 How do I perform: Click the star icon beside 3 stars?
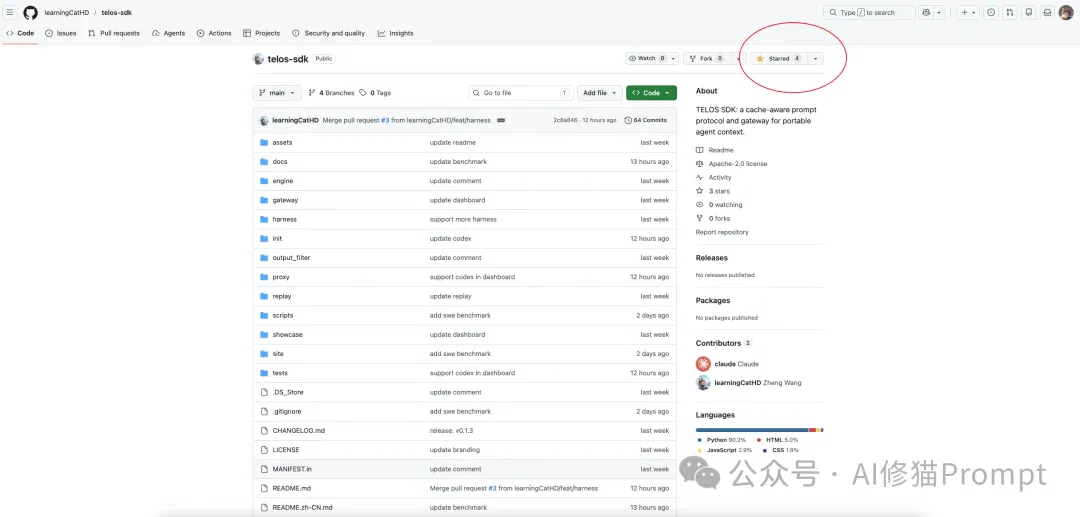pos(700,191)
